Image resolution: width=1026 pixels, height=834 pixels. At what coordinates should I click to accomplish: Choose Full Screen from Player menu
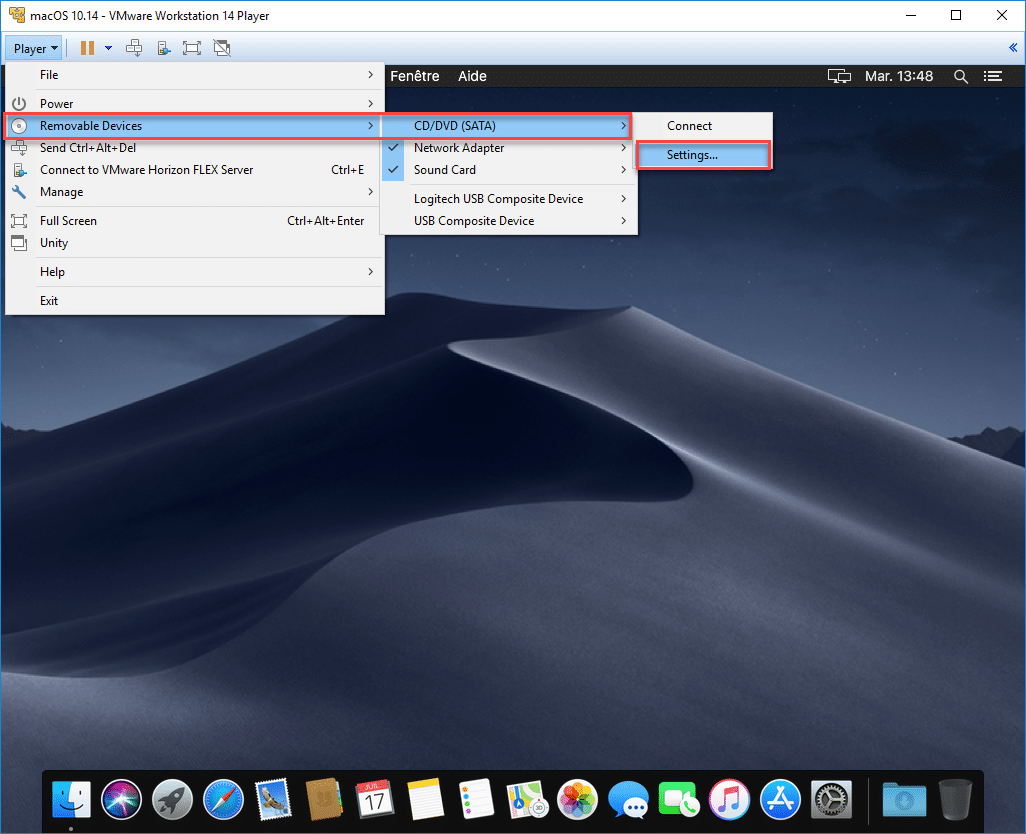[x=195, y=221]
